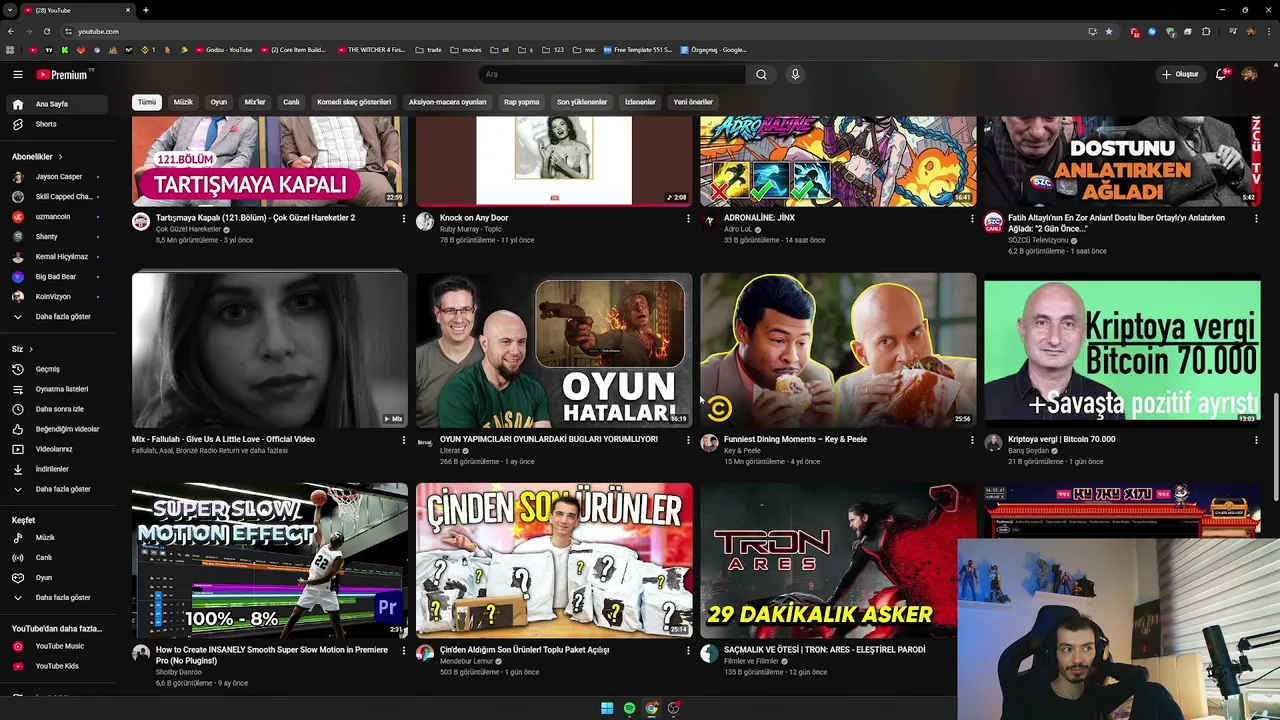Open YouTube Music from sidebar
The height and width of the screenshot is (720, 1280).
[56, 646]
